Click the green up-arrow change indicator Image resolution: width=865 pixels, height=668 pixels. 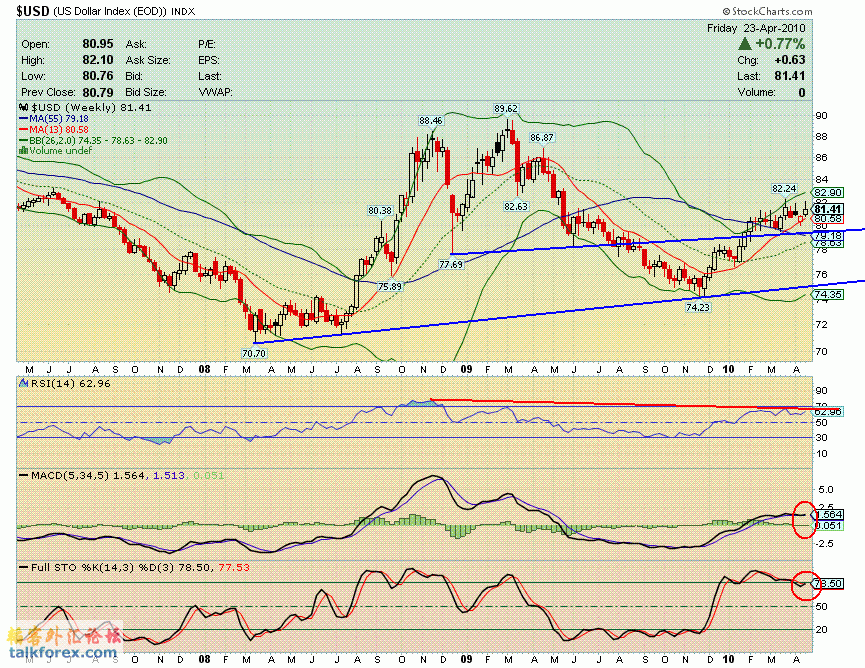click(x=745, y=44)
